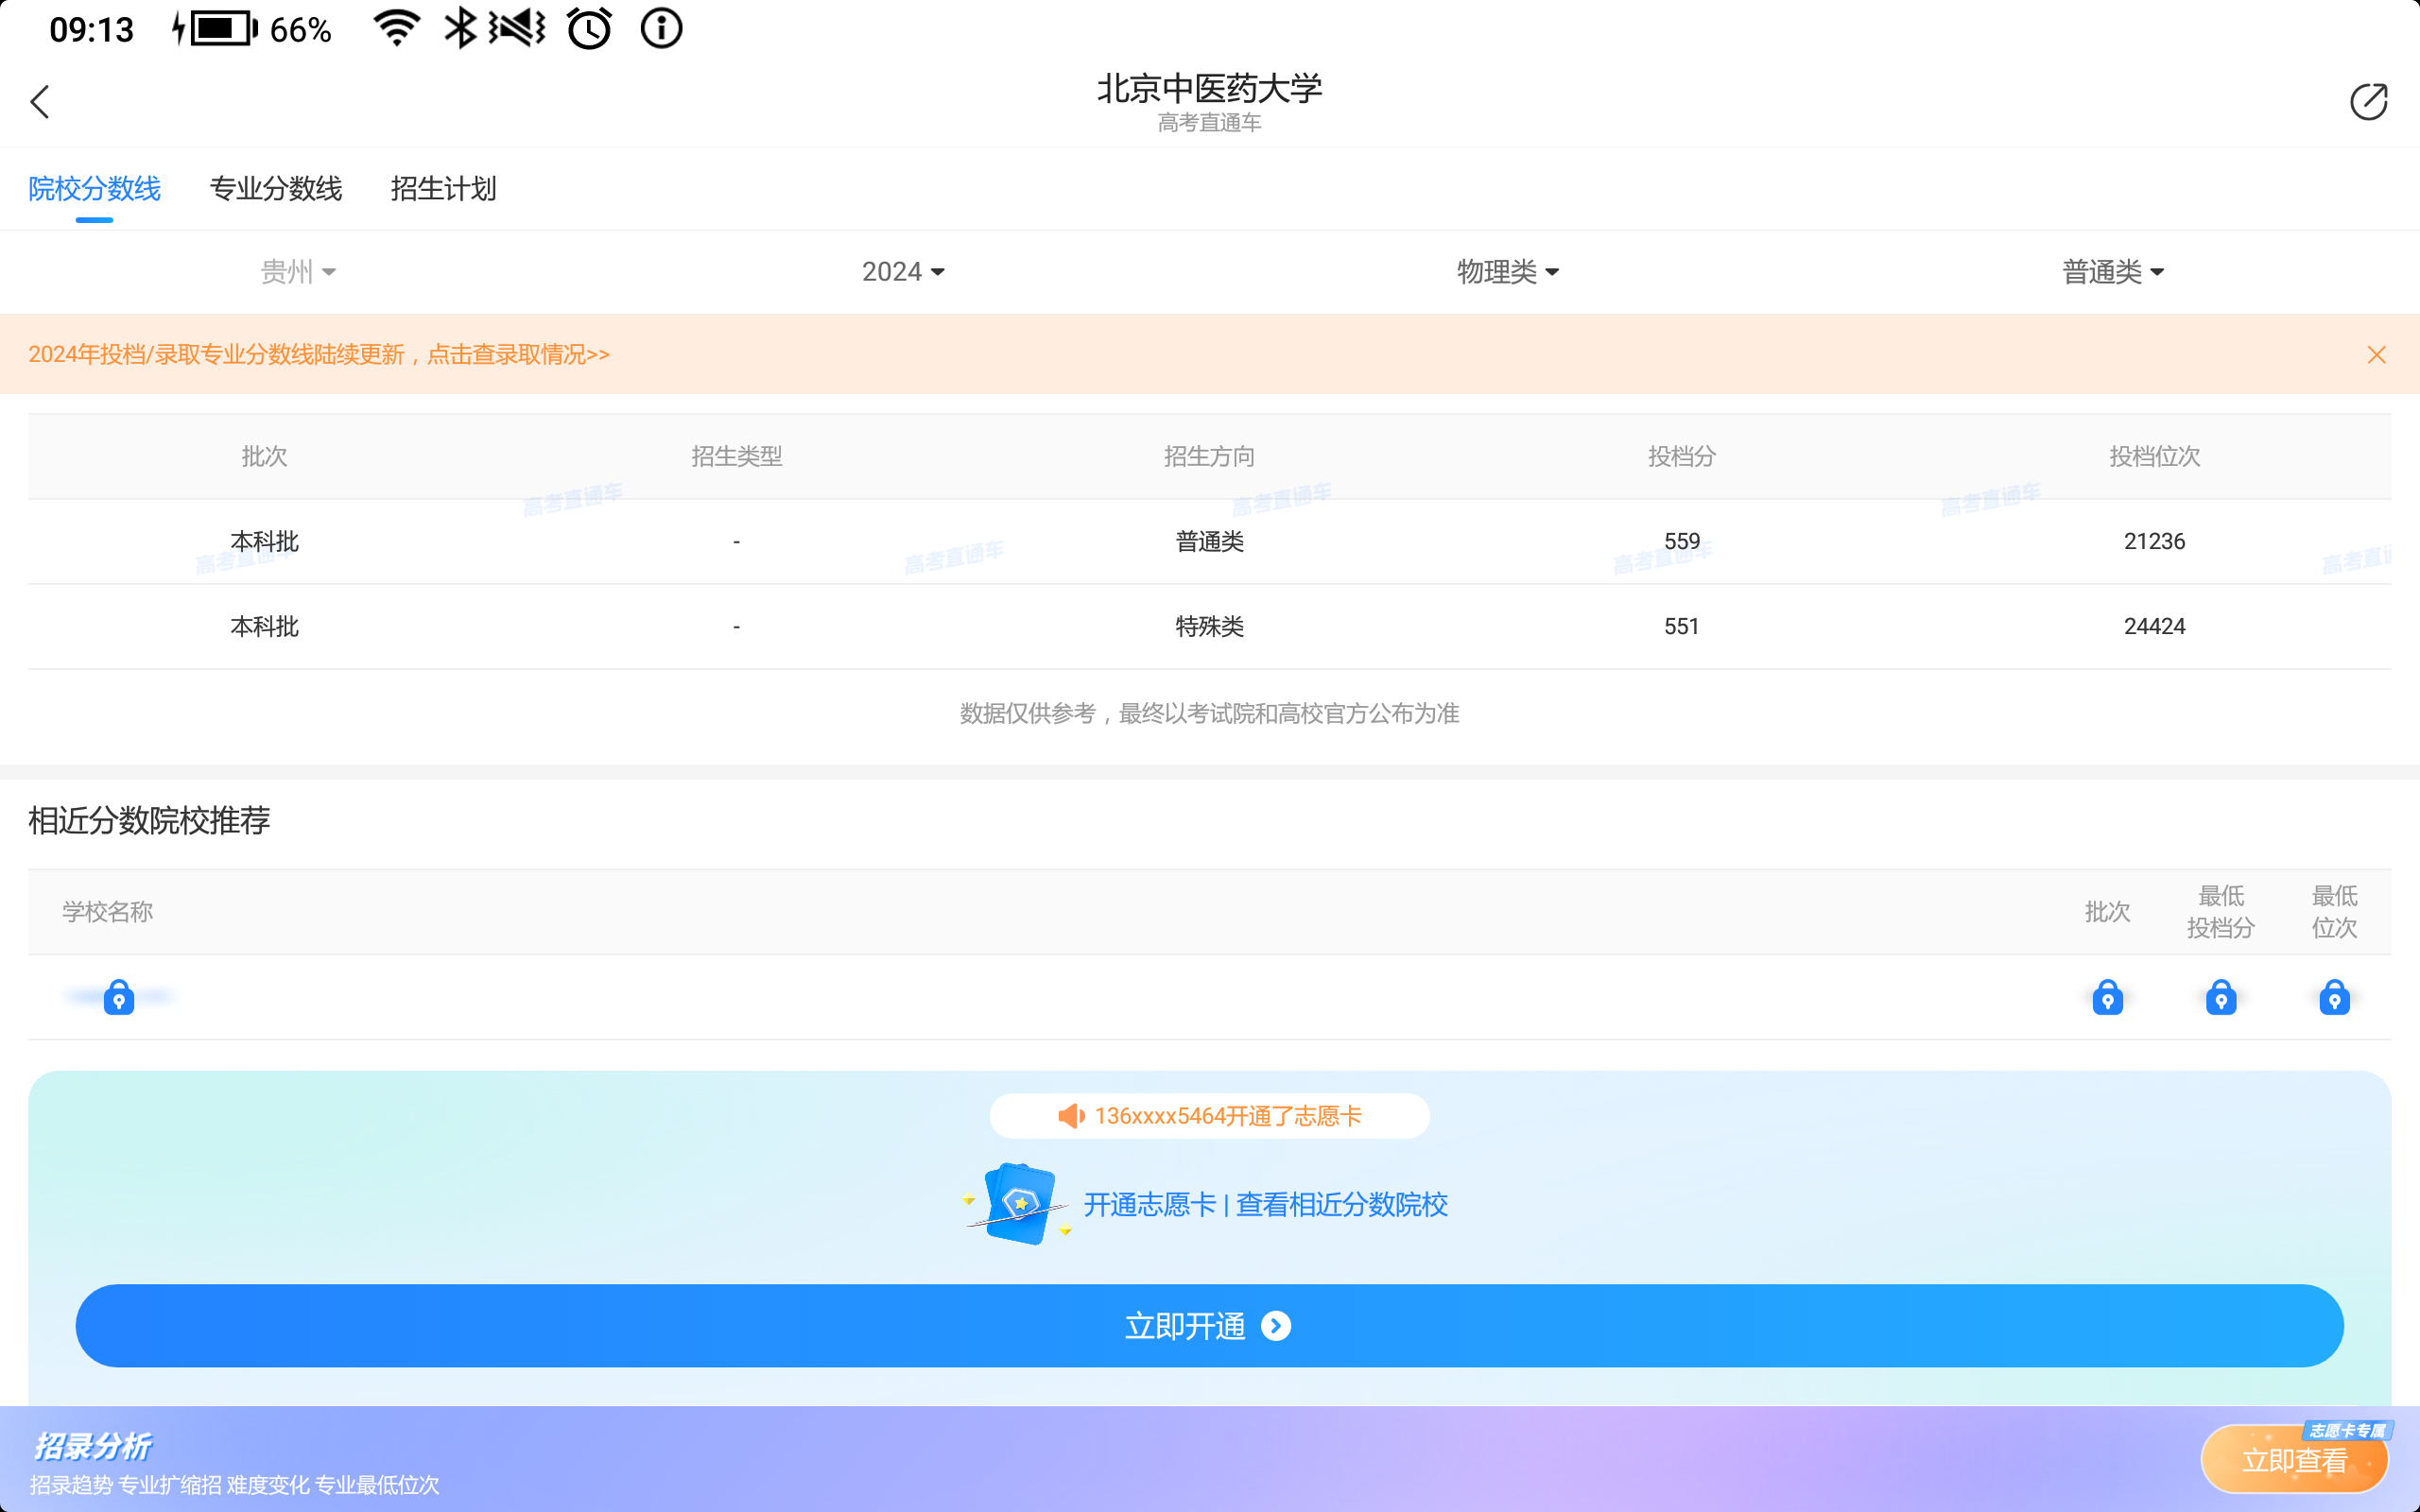This screenshot has width=2420, height=1512.
Task: Tap the info circle status icon
Action: click(x=661, y=28)
